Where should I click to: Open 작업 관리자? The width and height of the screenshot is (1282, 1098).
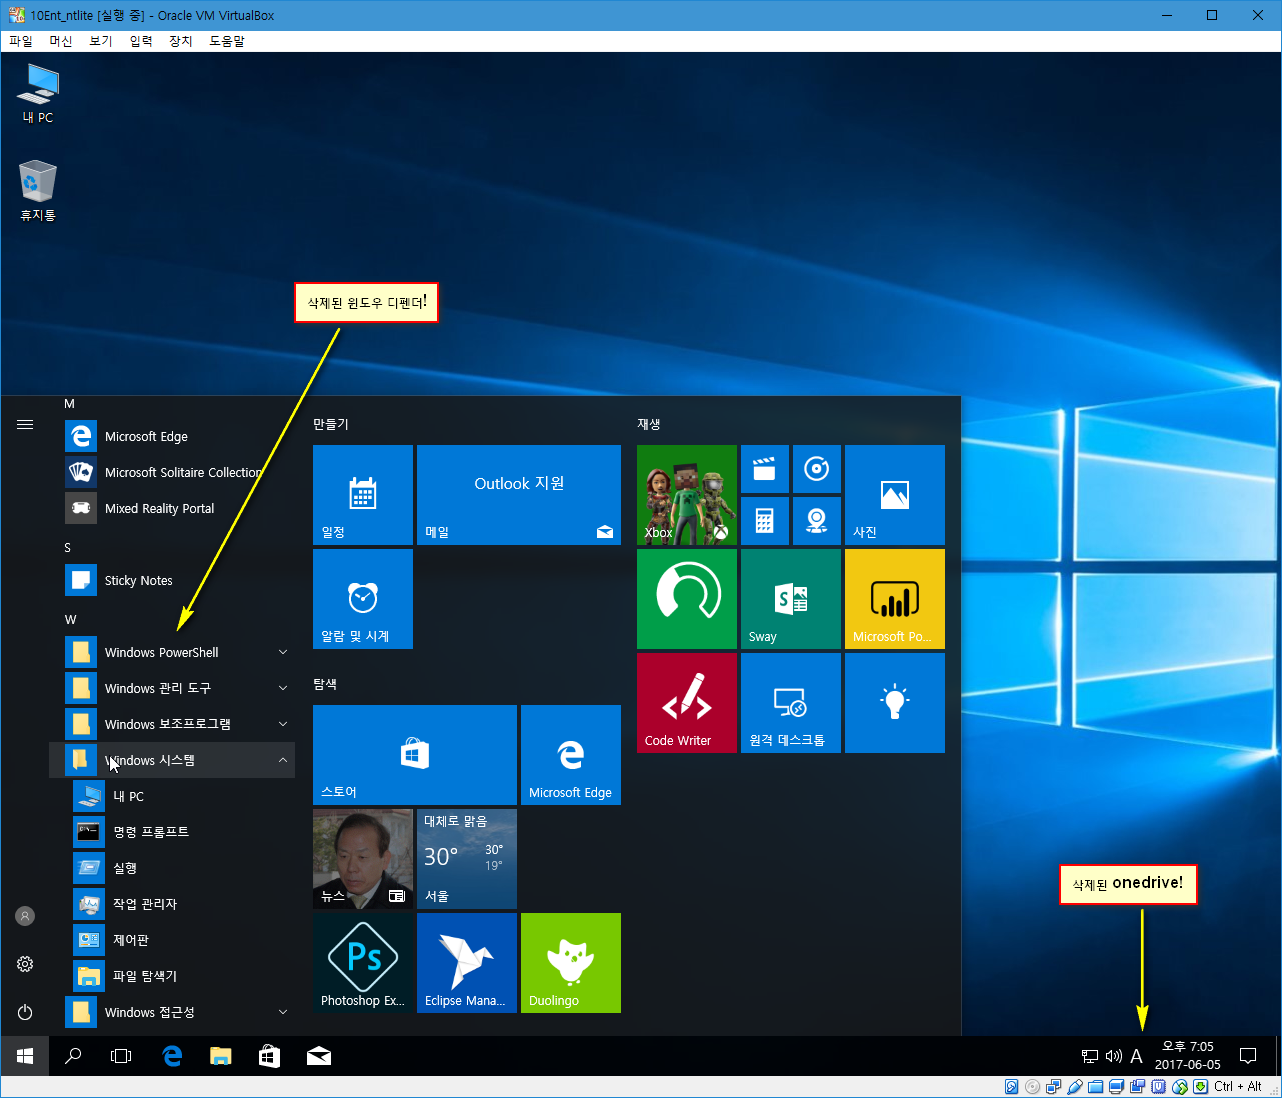172,904
